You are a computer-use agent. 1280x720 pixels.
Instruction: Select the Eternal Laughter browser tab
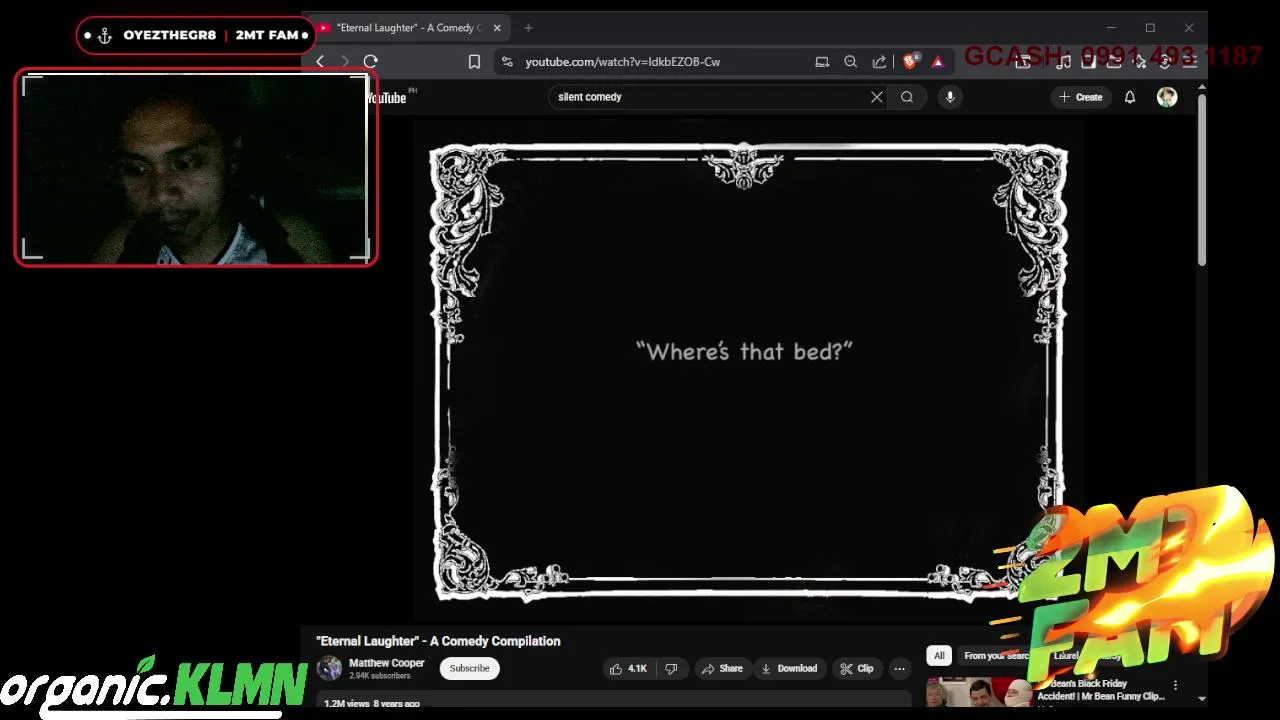[408, 28]
